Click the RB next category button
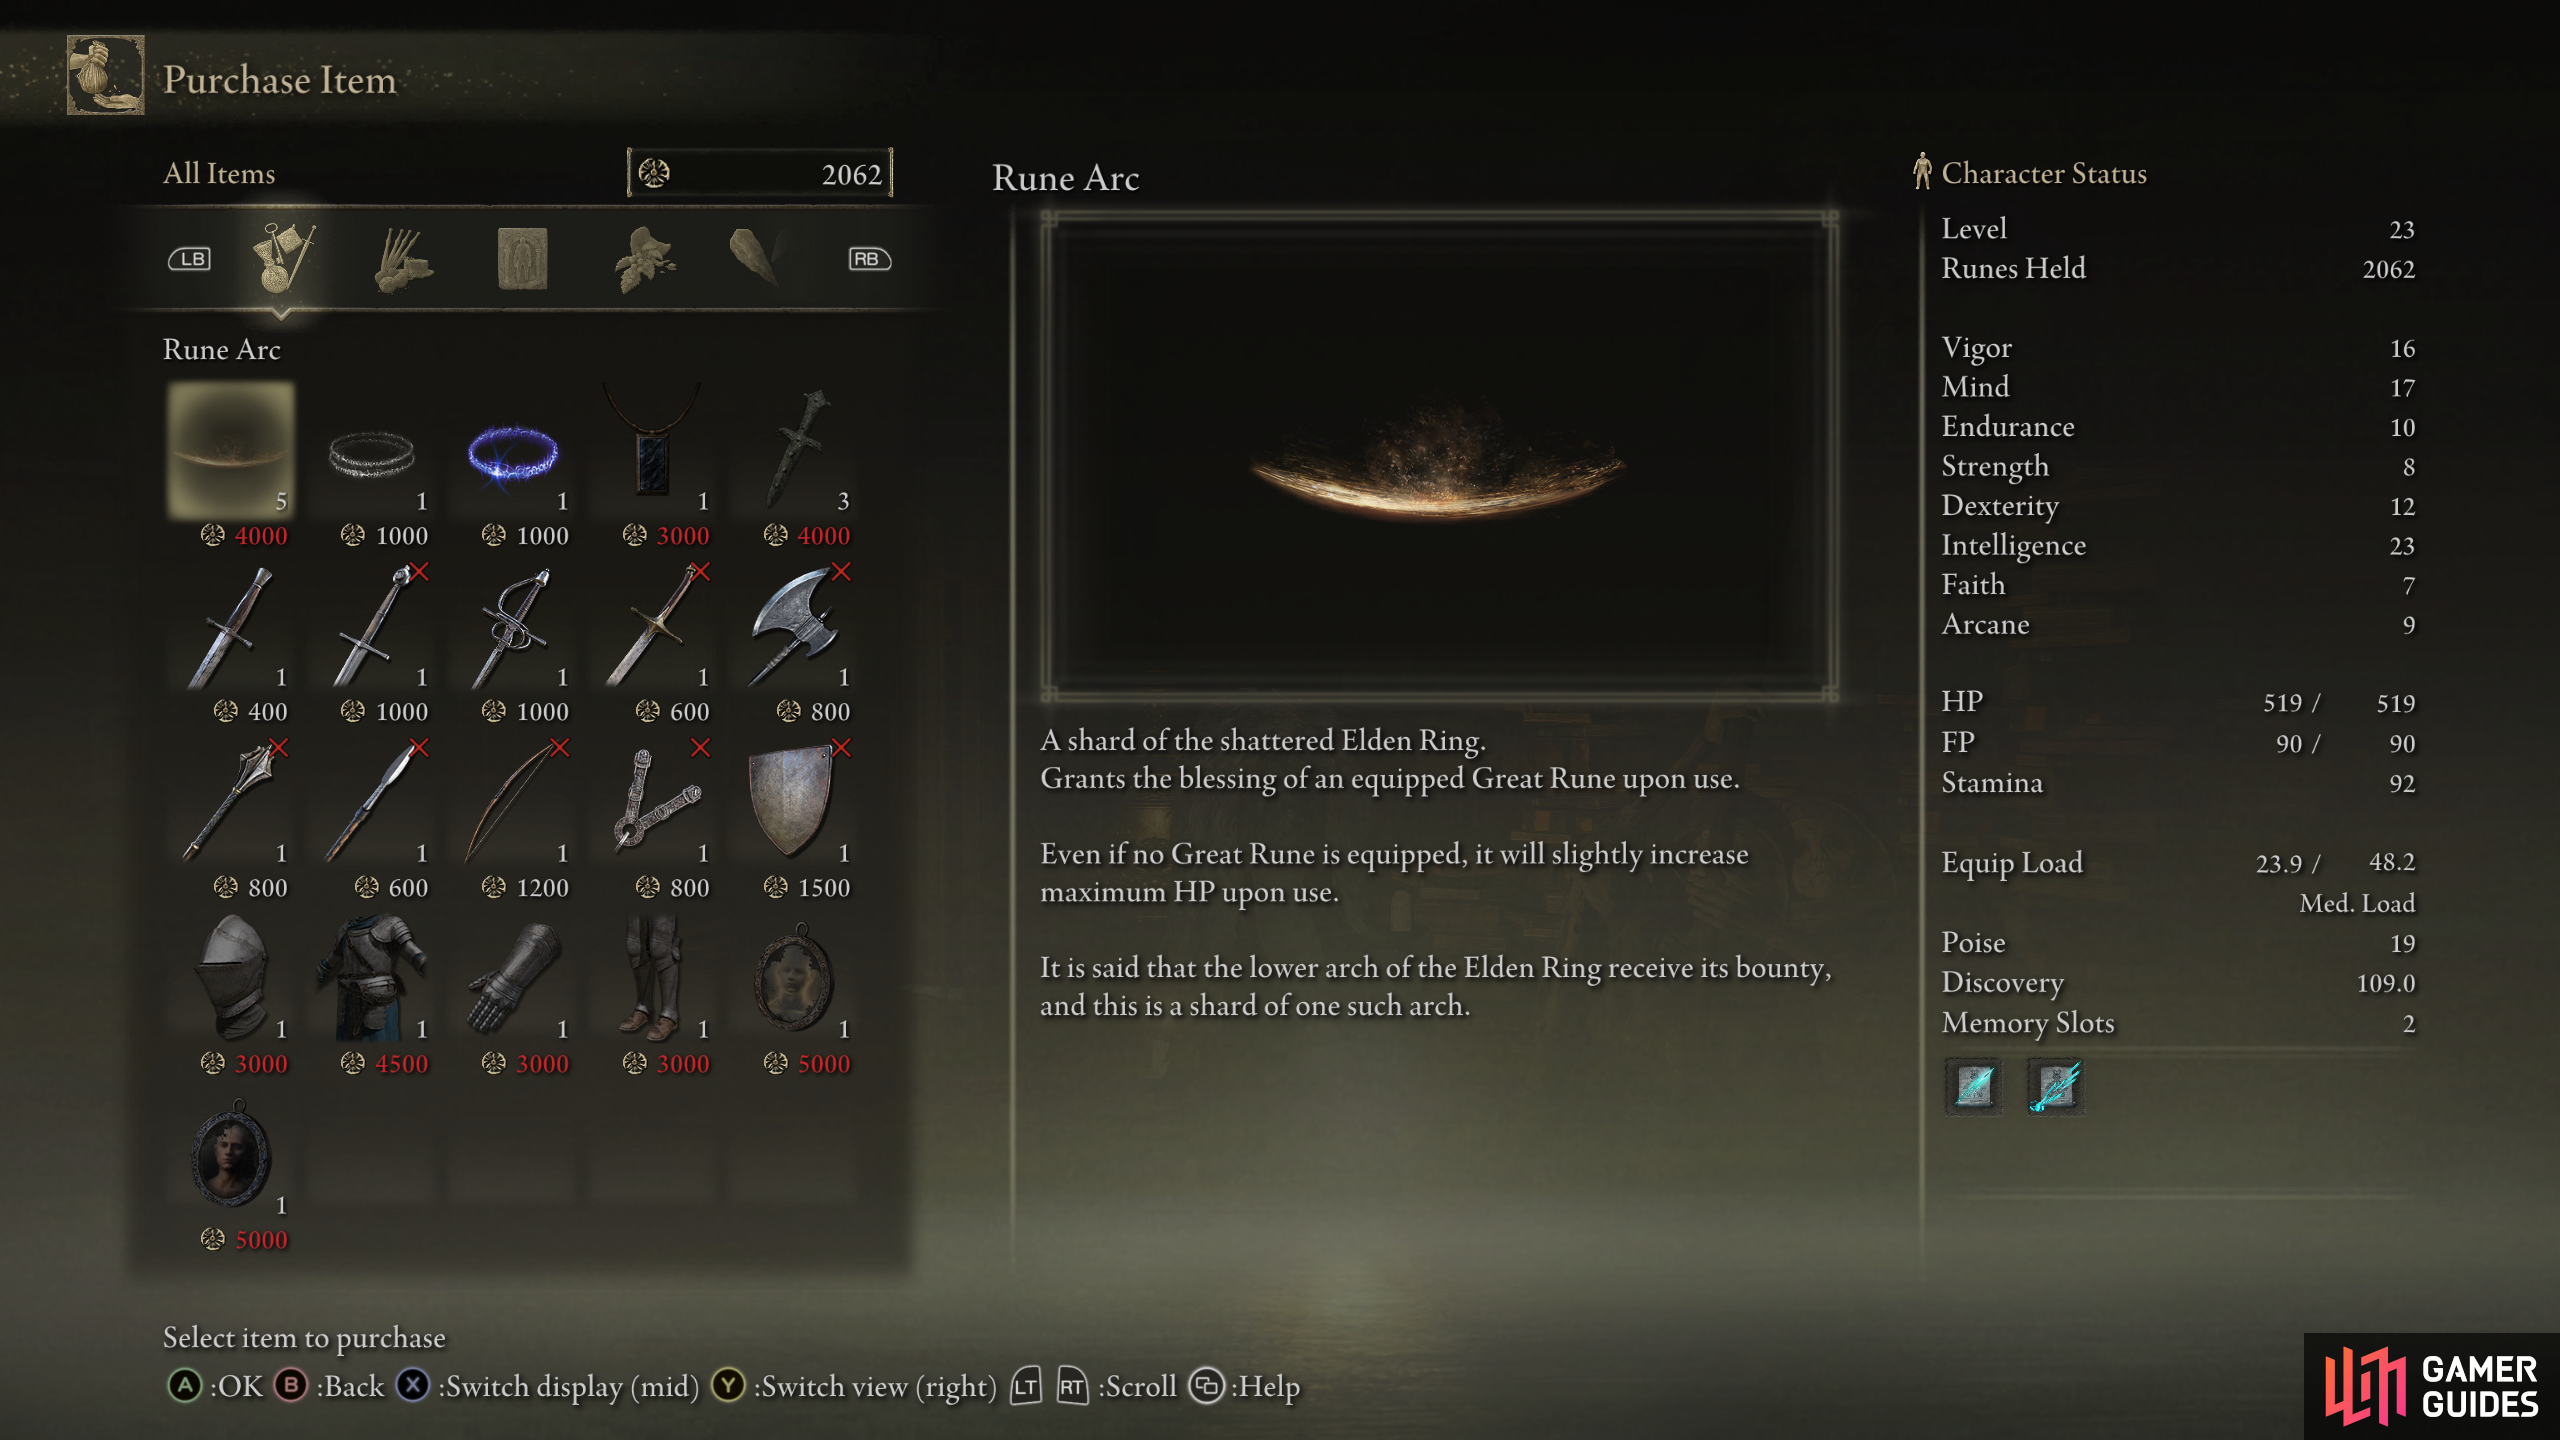The width and height of the screenshot is (2560, 1440). tap(869, 259)
